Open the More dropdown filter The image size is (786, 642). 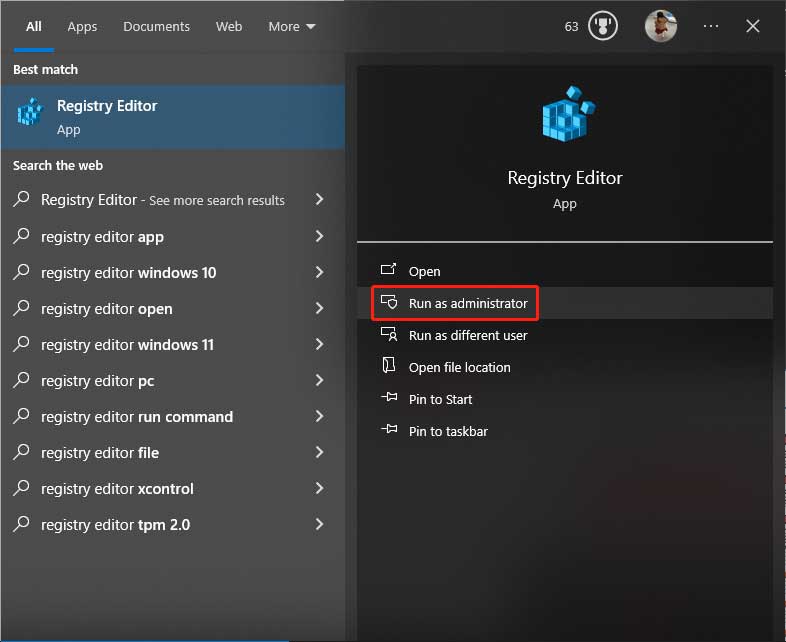(292, 27)
